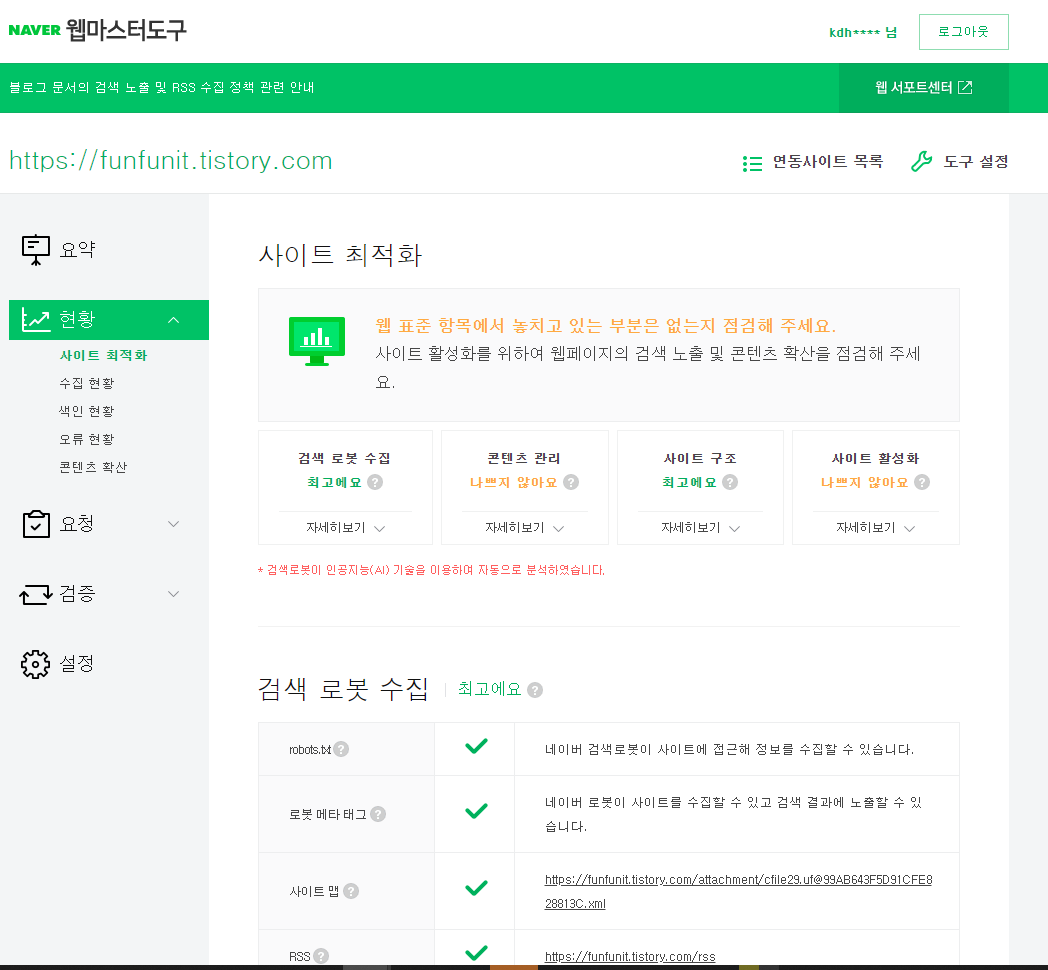This screenshot has width=1048, height=970.
Task: Click help icon in 콘텐츠 관리 card
Action: (x=571, y=482)
